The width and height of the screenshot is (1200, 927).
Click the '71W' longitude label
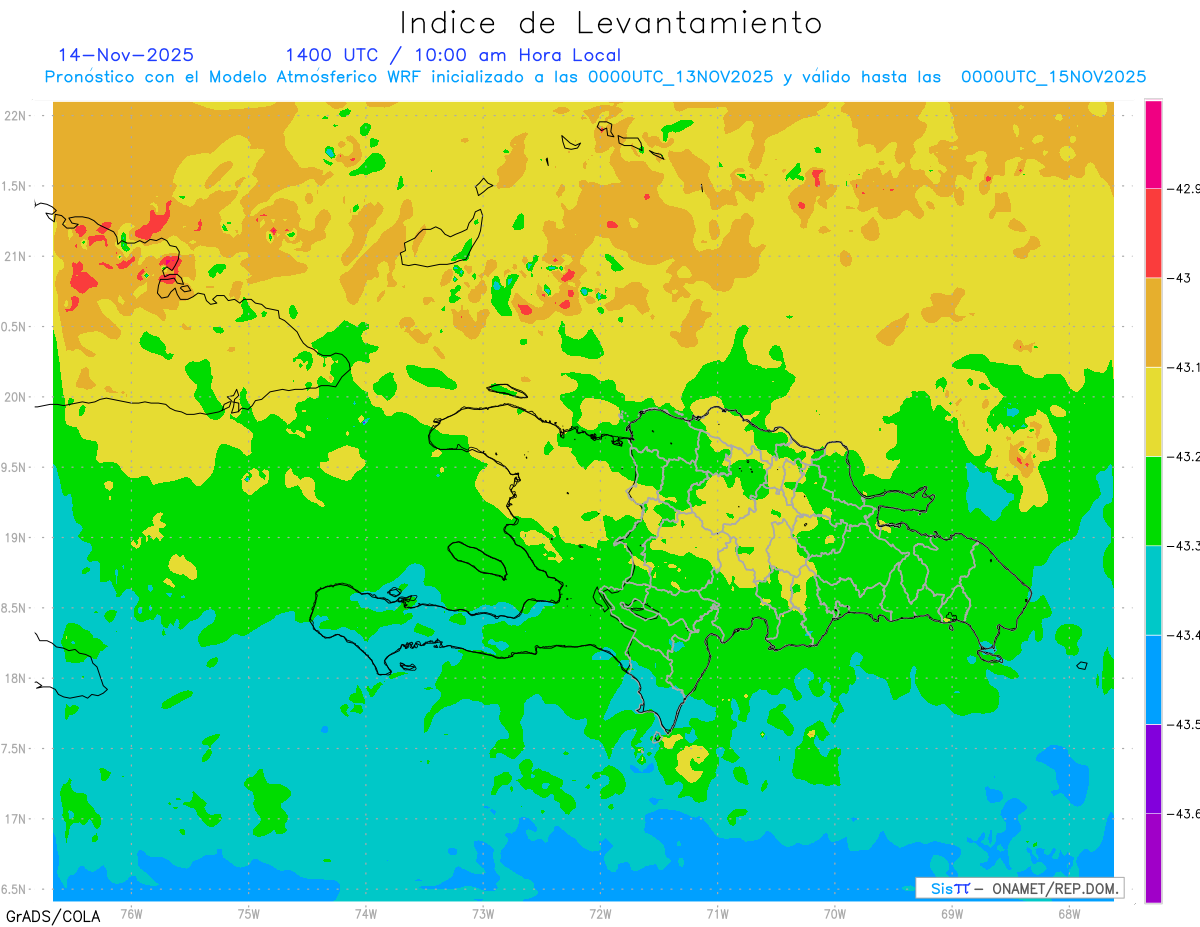coord(717,913)
